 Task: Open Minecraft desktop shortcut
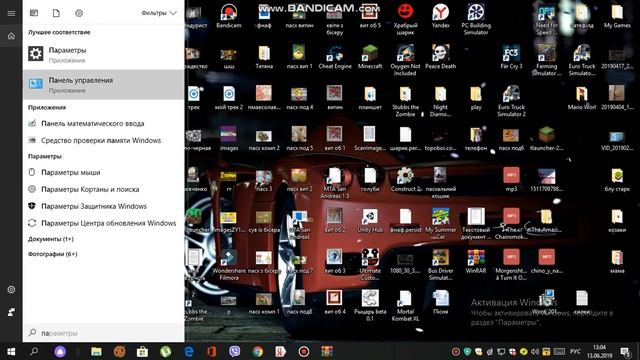pos(370,57)
